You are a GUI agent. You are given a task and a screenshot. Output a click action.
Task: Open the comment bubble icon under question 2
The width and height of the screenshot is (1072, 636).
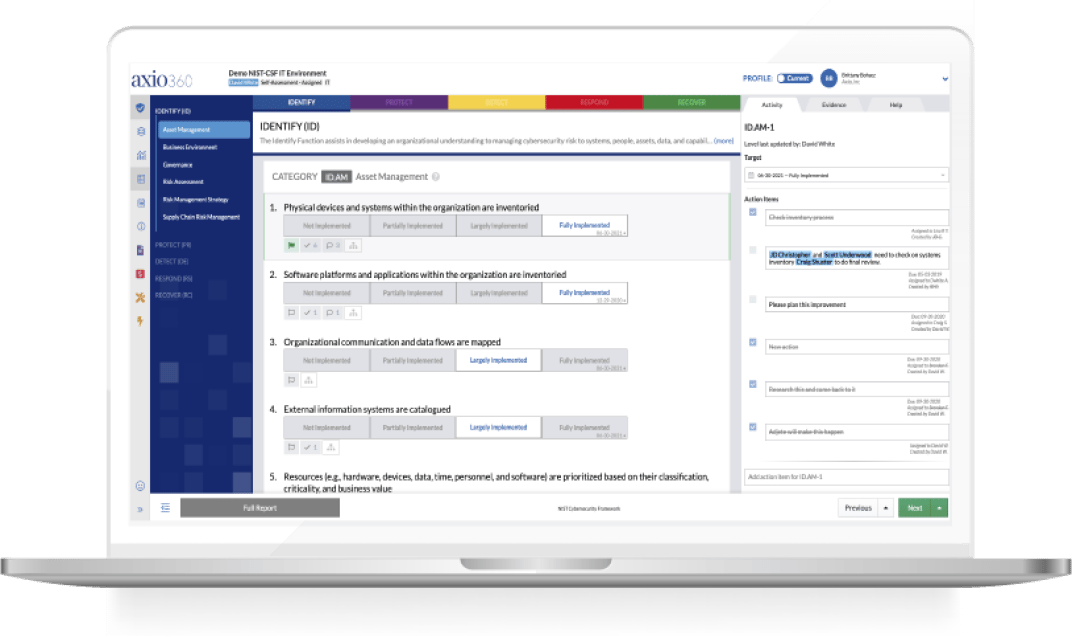click(x=331, y=313)
